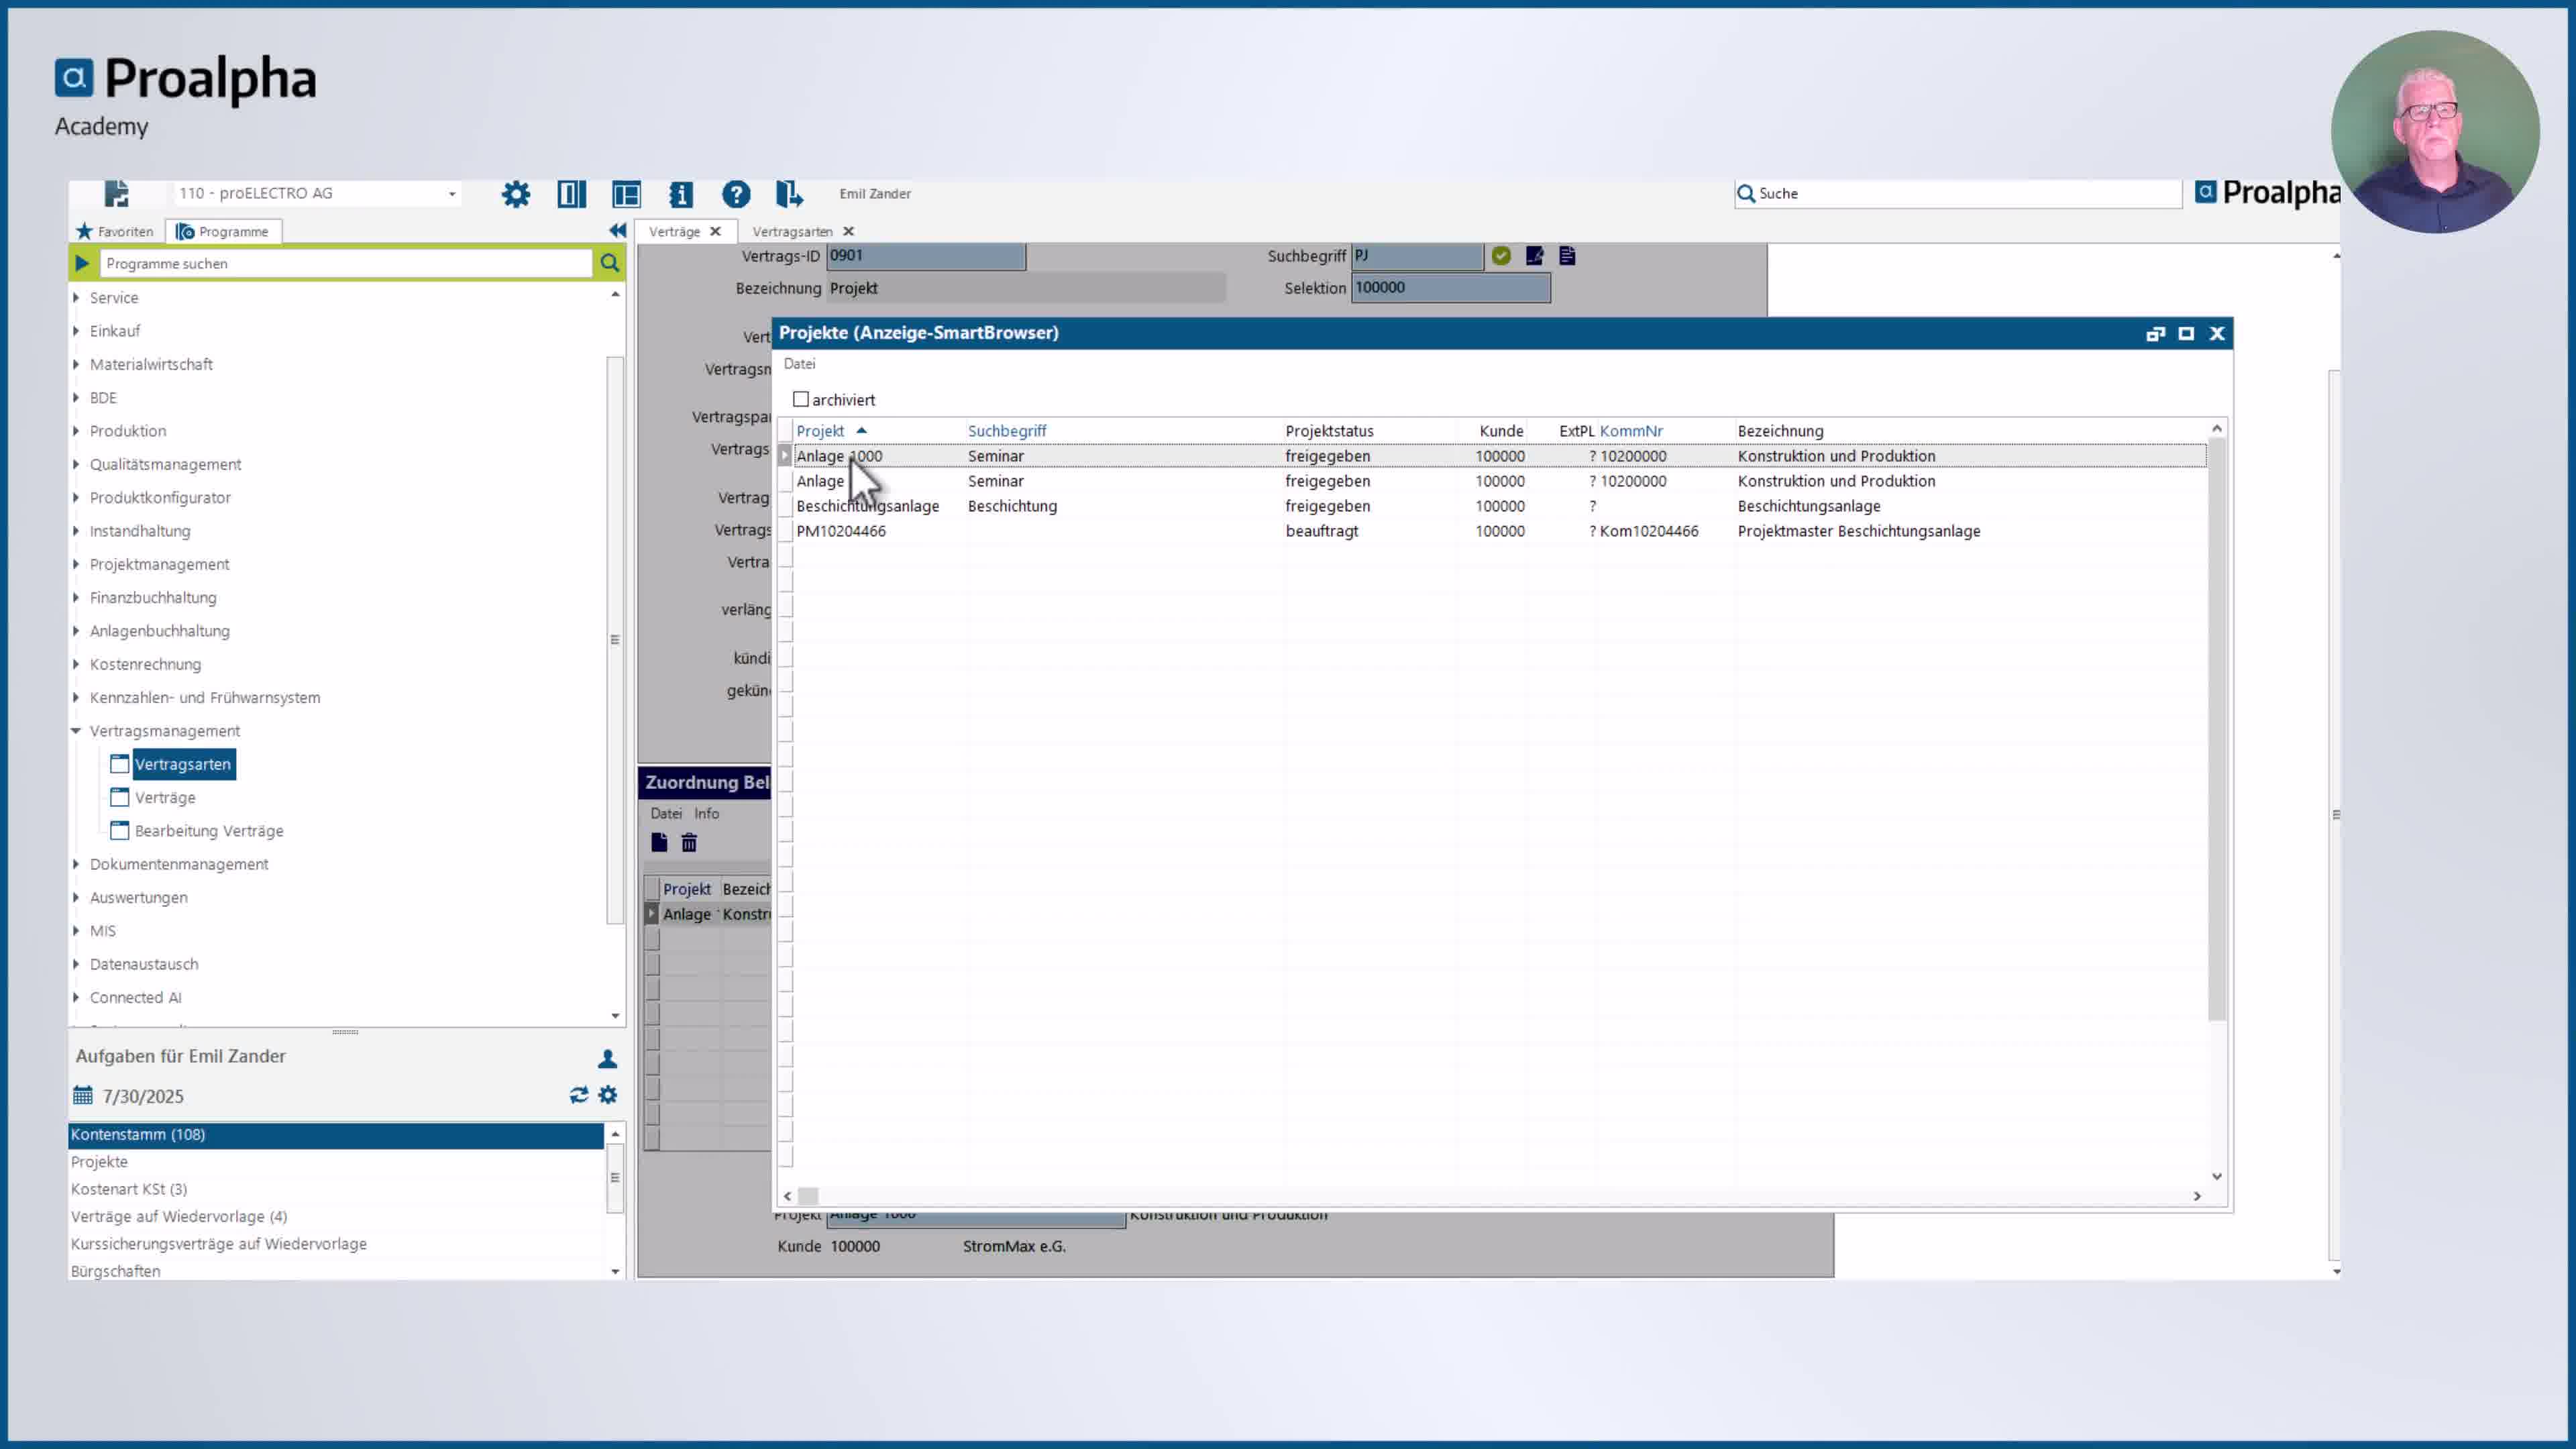Switch to the Verträge tab
2576x1449 pixels.
click(x=674, y=231)
